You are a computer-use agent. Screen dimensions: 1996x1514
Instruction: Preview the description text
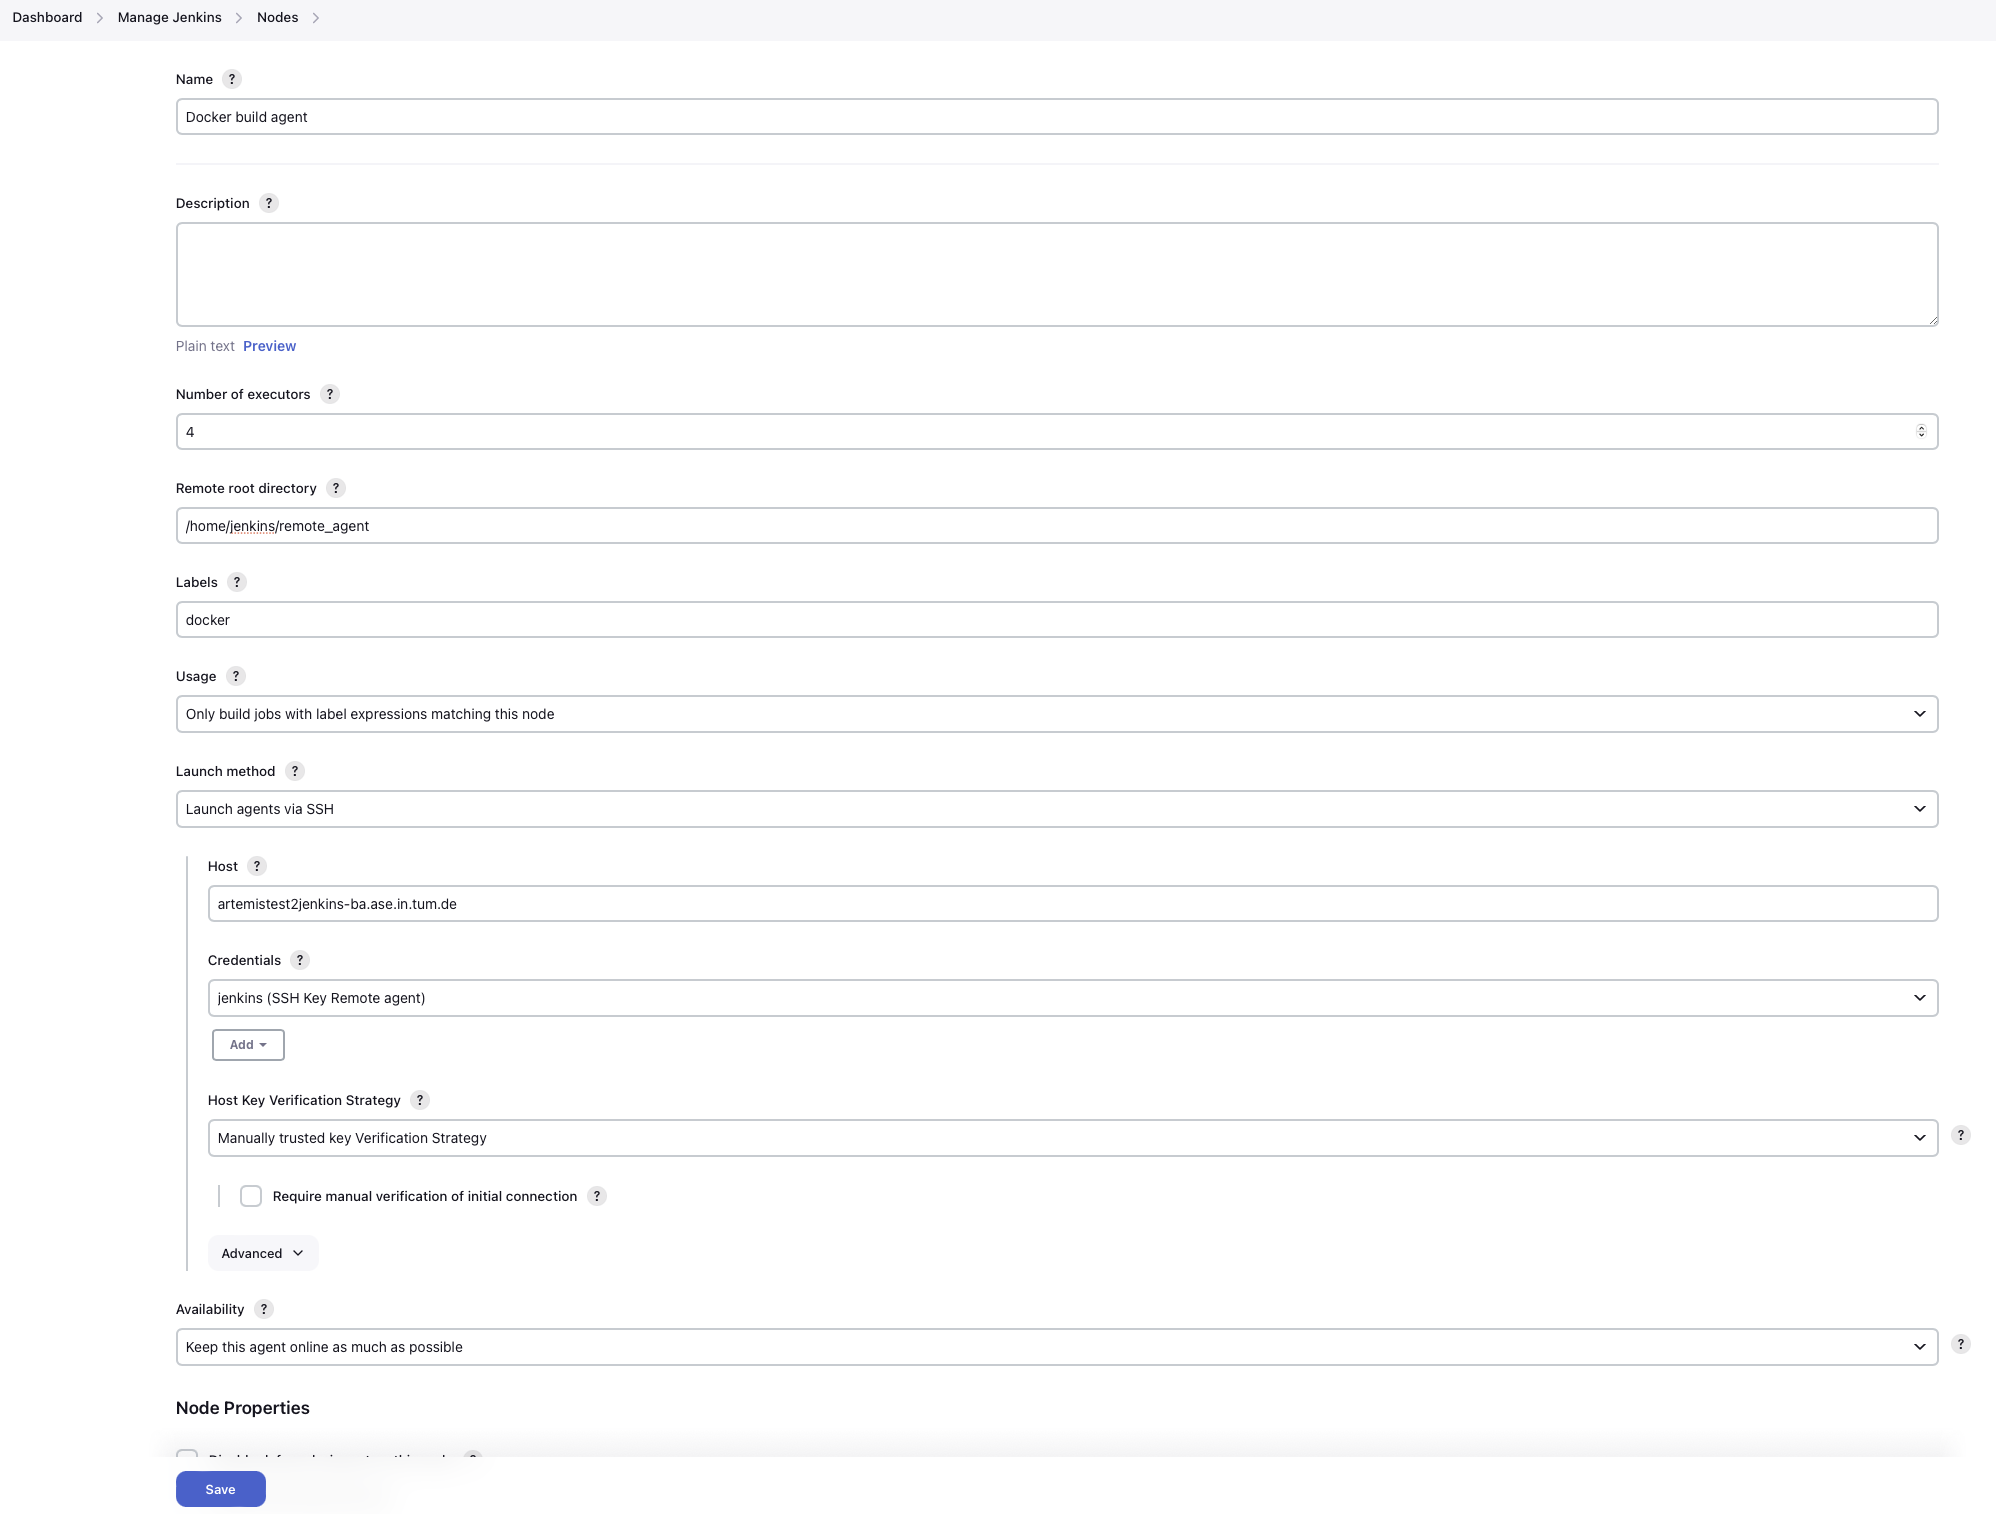point(269,346)
